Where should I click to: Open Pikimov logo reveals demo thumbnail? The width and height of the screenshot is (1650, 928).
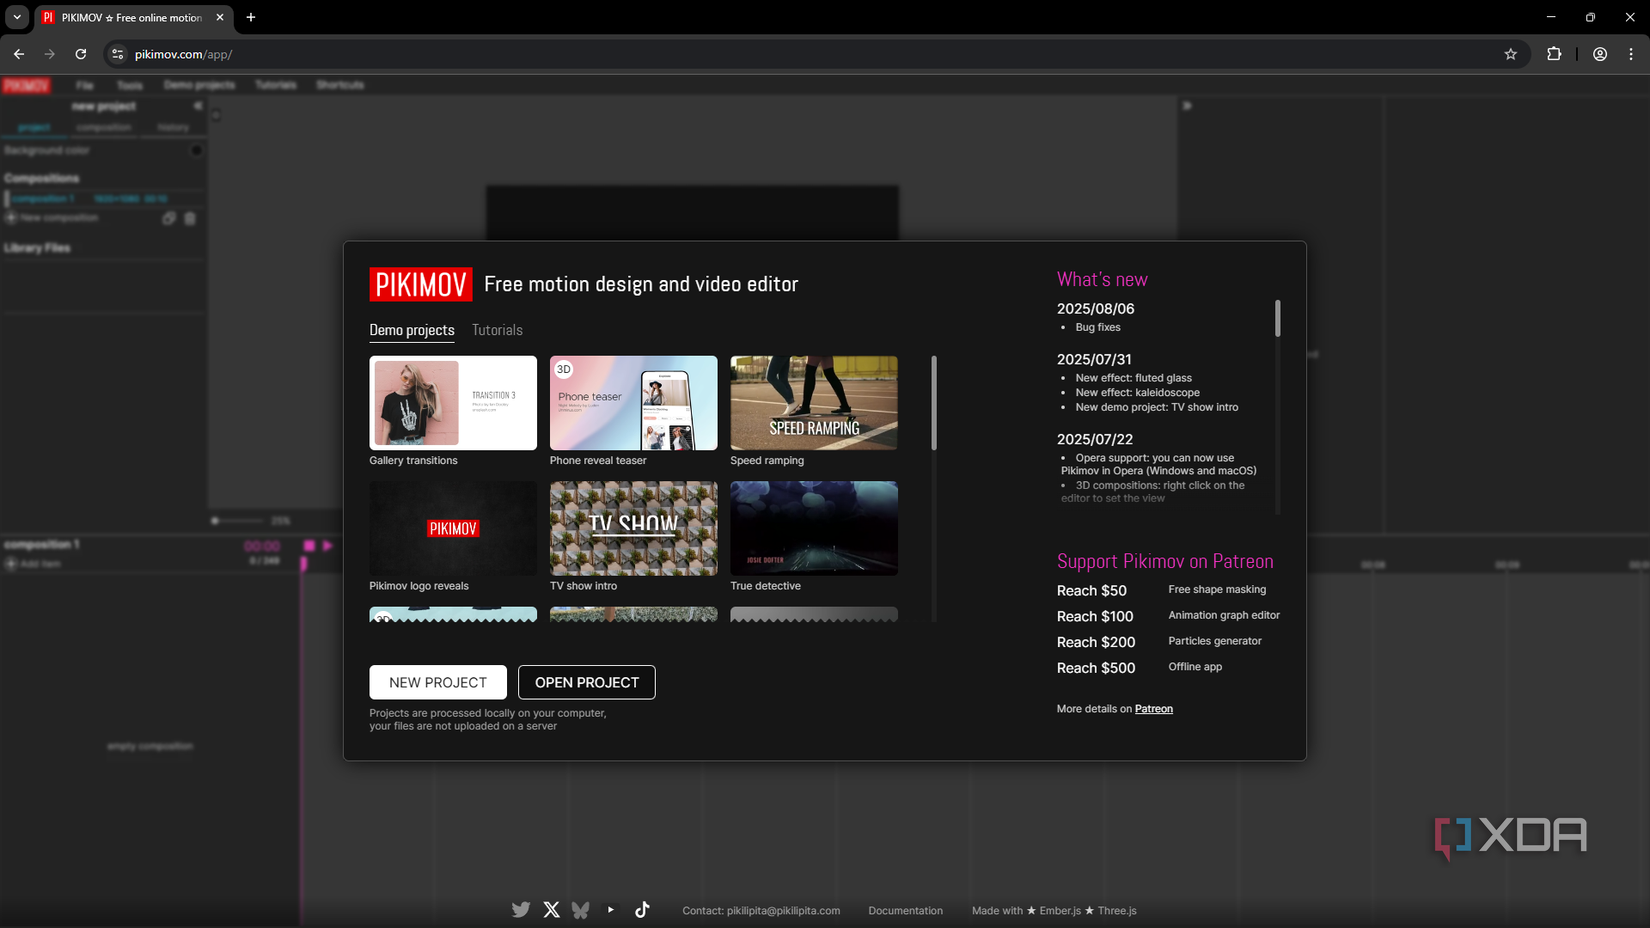[453, 528]
